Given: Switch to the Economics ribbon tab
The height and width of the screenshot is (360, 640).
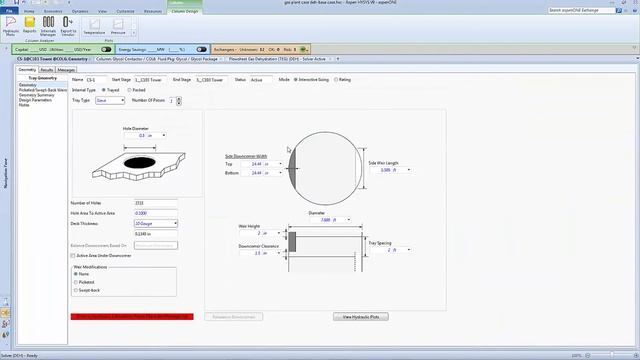Looking at the screenshot, I should 53,11.
